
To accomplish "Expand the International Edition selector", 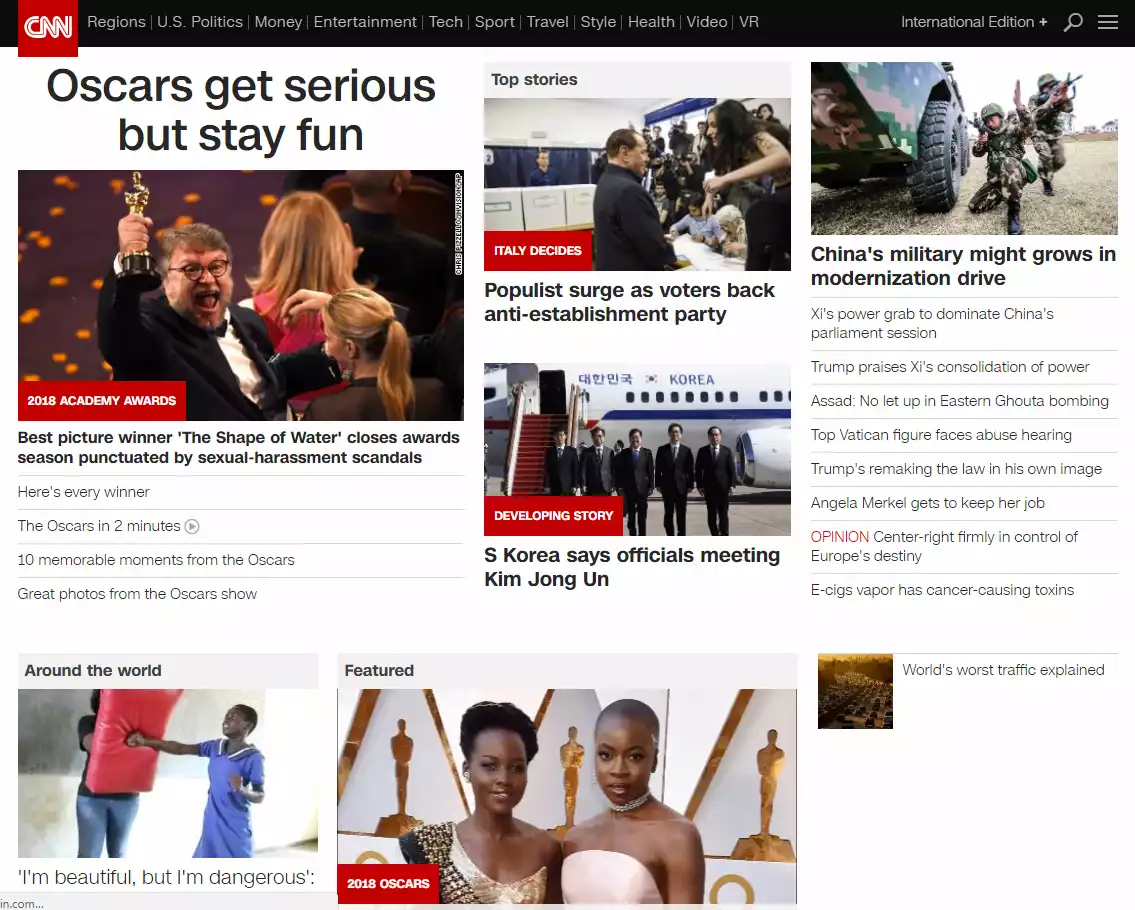I will click(x=973, y=22).
